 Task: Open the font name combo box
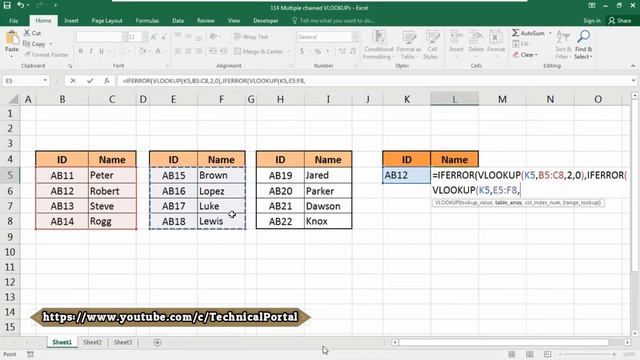pos(102,37)
